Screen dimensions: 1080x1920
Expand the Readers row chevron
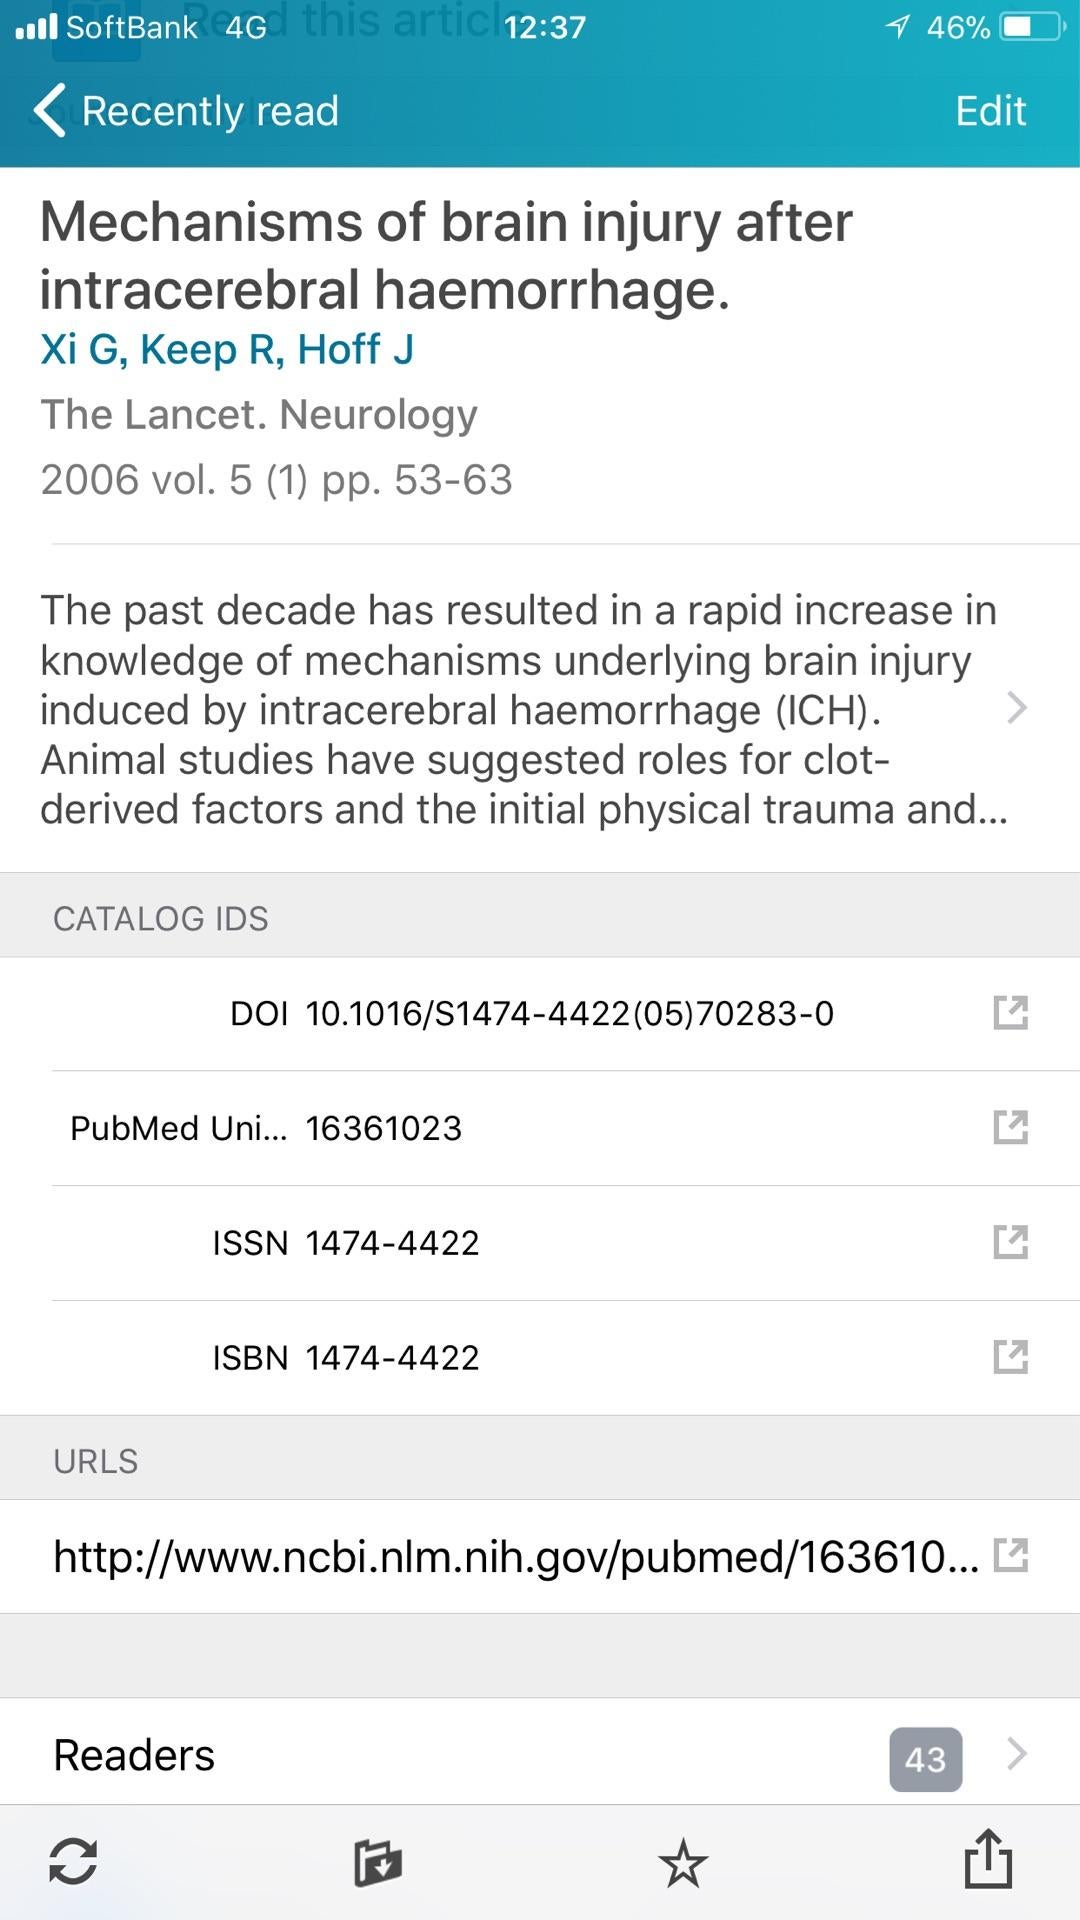coord(1016,1754)
